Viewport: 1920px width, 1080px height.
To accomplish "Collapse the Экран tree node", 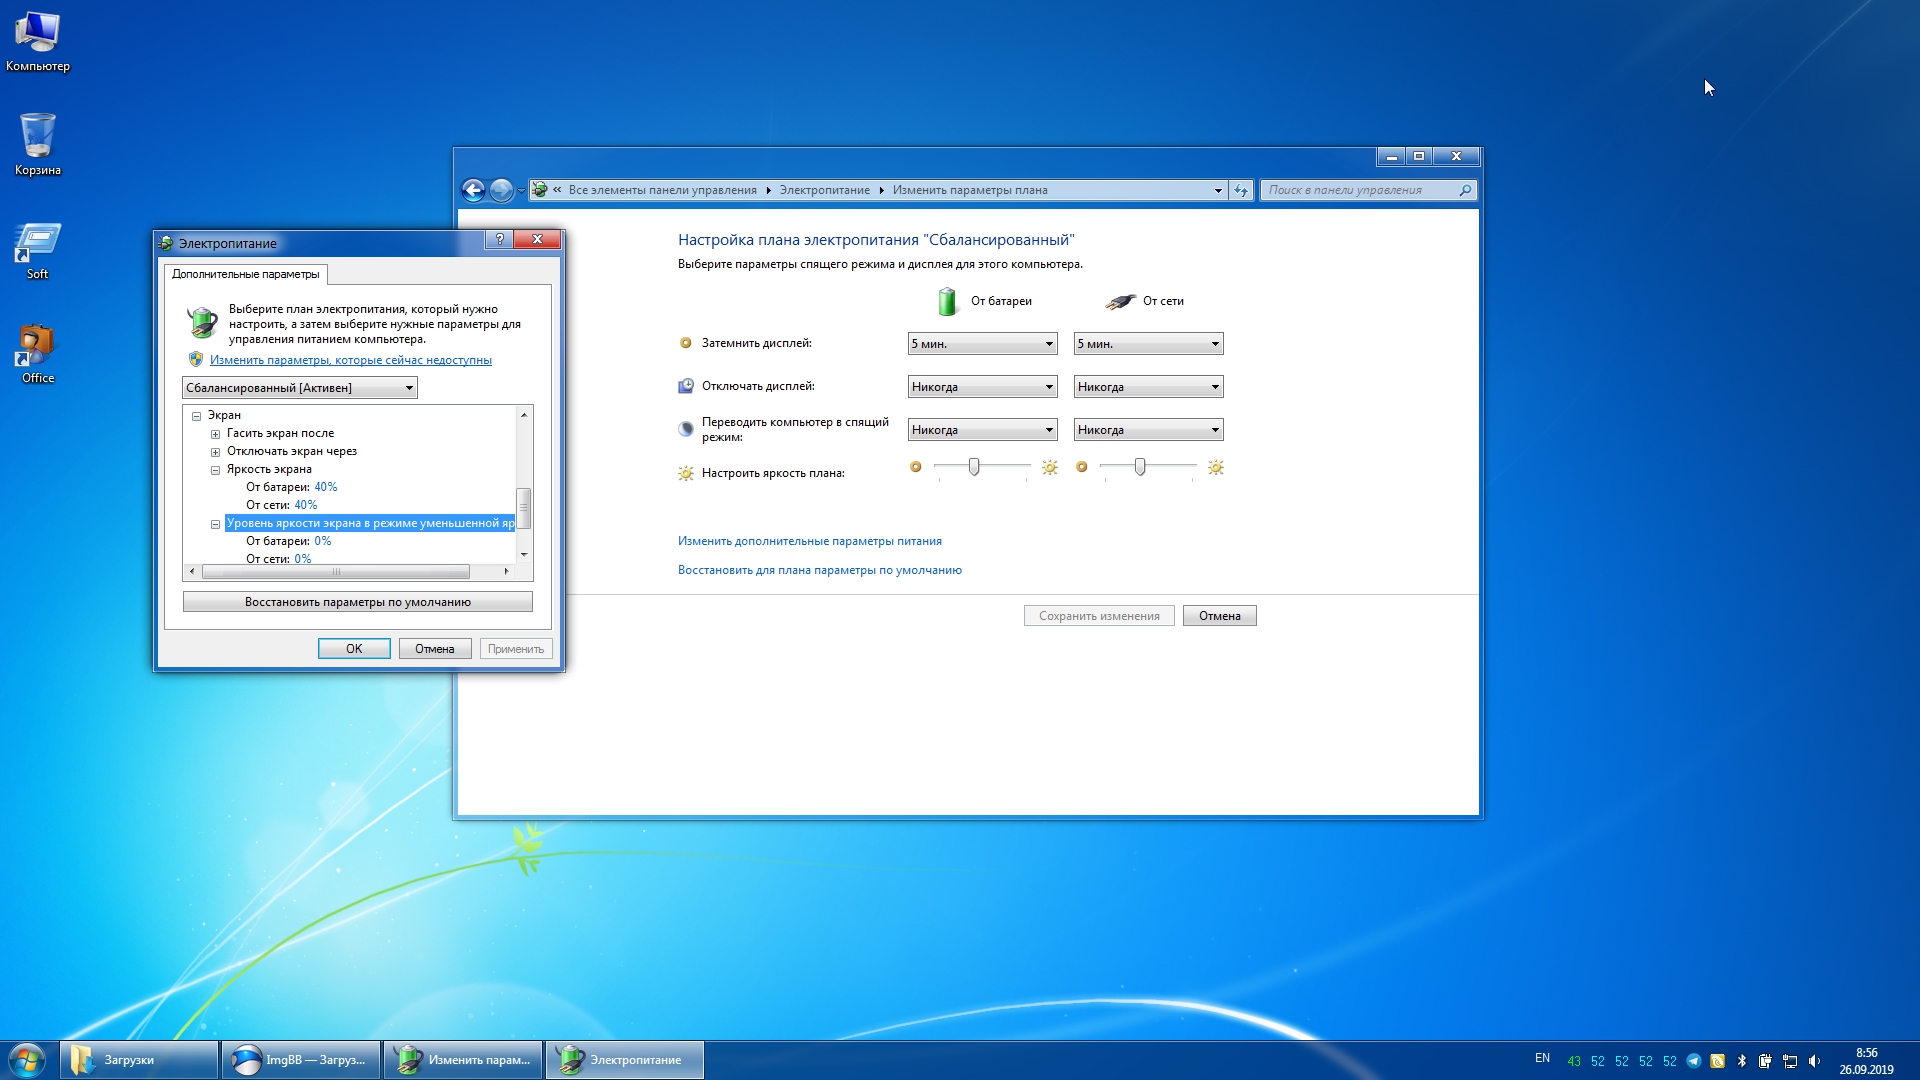I will pos(197,416).
